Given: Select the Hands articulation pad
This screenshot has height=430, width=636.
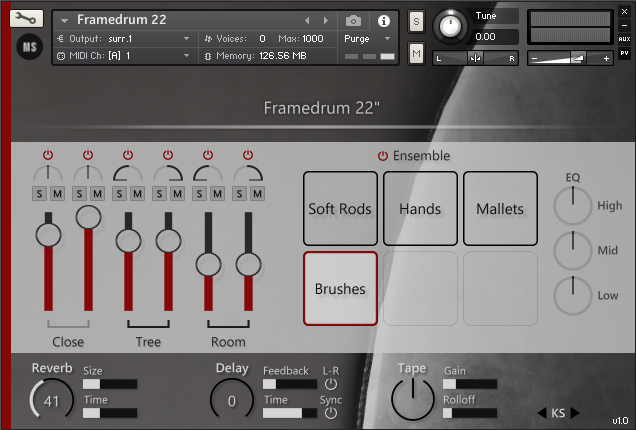Looking at the screenshot, I should pyautogui.click(x=420, y=209).
